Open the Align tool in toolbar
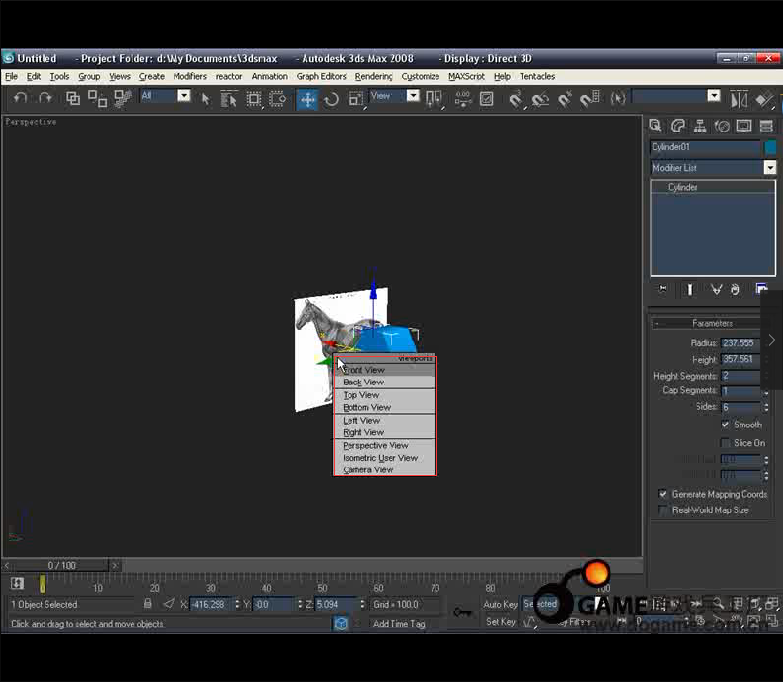The width and height of the screenshot is (783, 682). click(764, 100)
